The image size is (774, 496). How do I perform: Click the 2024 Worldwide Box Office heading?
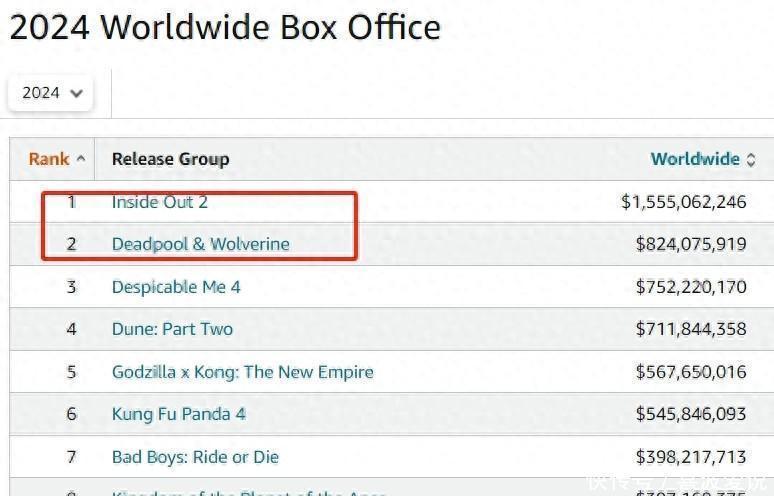(x=225, y=27)
